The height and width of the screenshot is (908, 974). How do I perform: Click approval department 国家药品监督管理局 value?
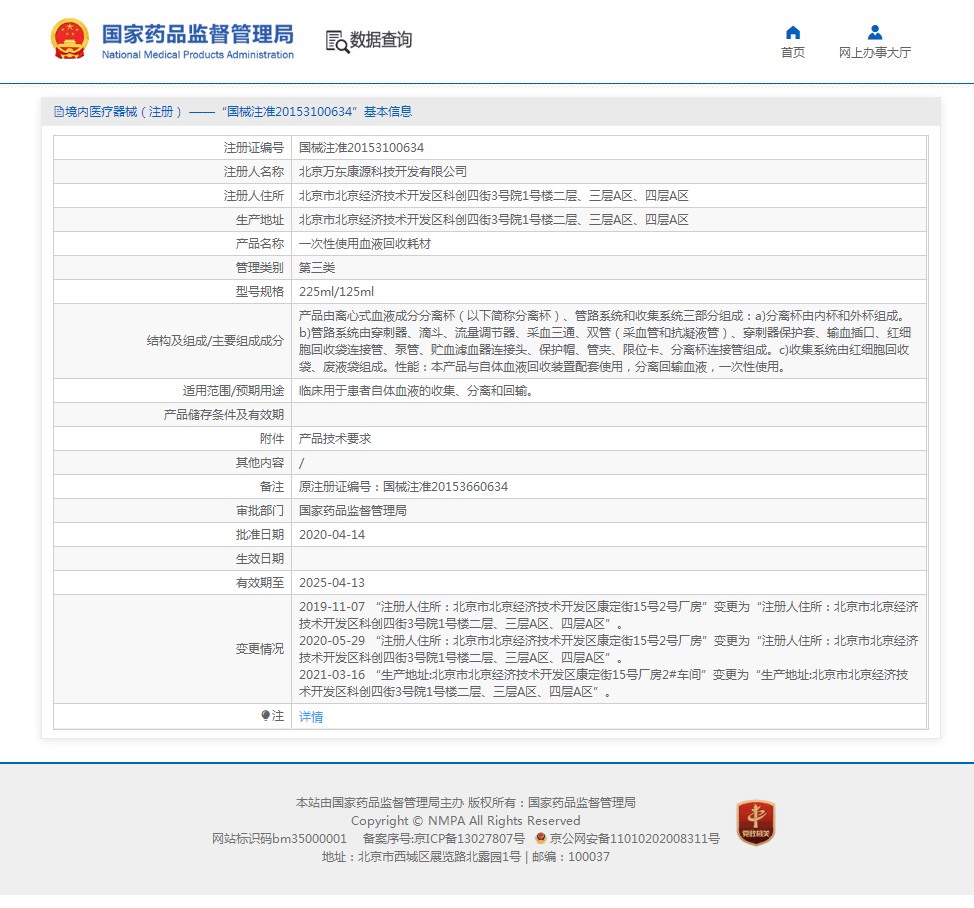coord(353,511)
